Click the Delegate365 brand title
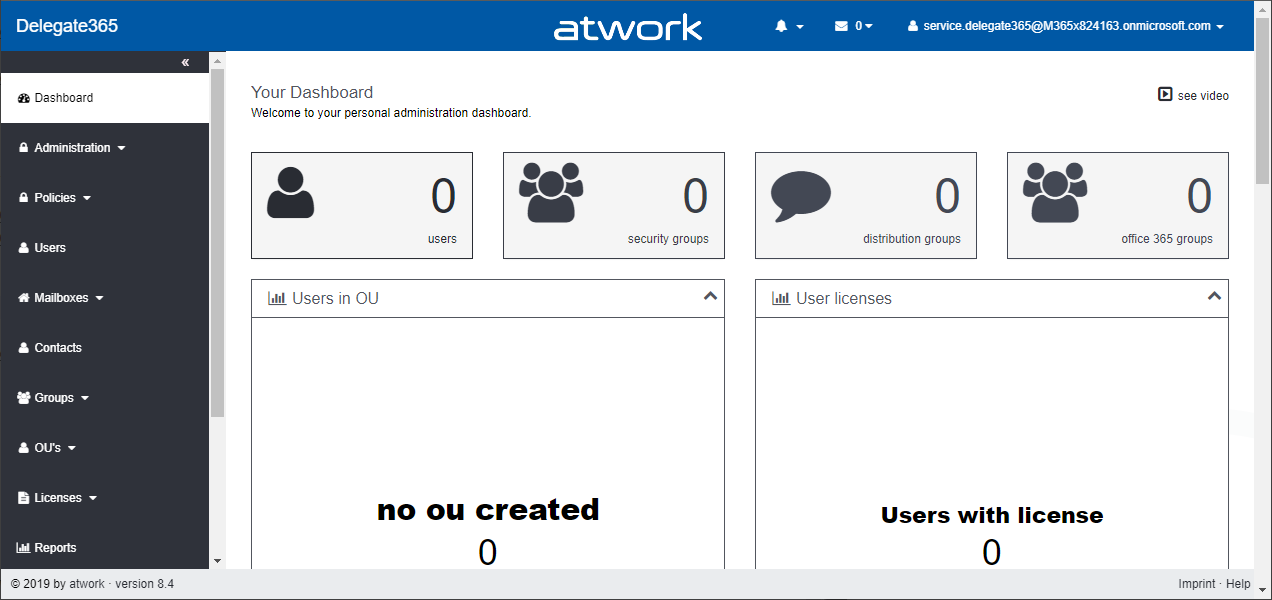 (67, 26)
